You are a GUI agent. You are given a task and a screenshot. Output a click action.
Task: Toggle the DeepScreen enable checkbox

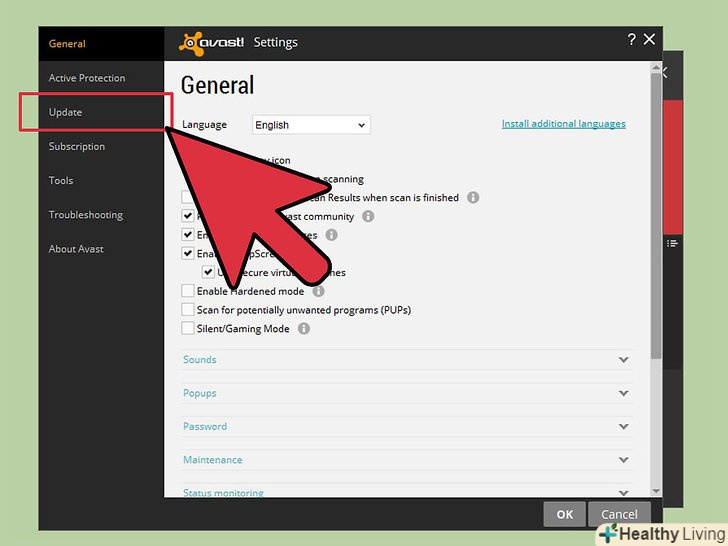coord(188,254)
